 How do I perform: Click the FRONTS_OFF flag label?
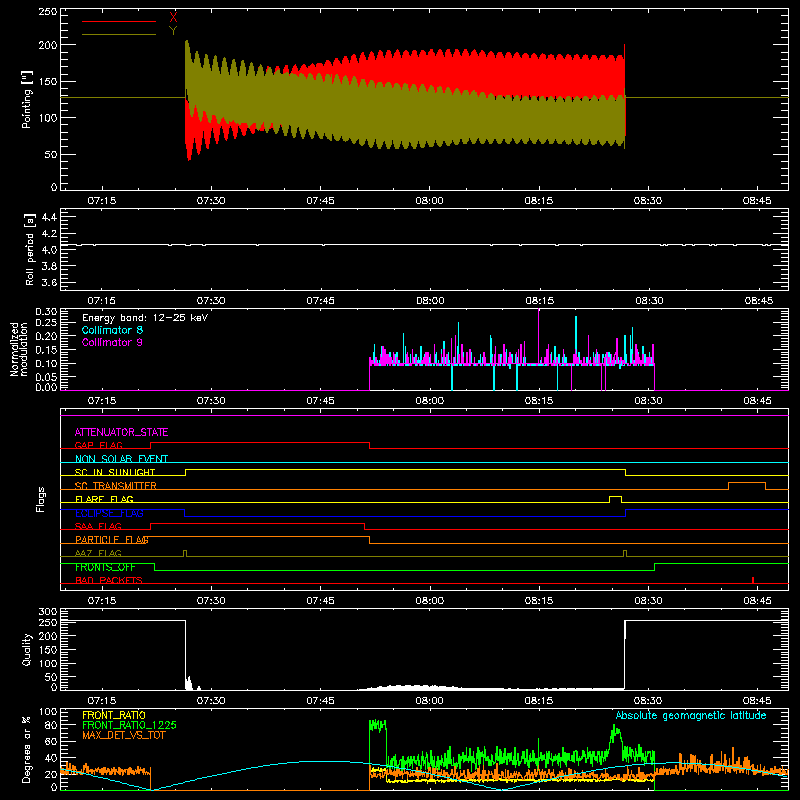pyautogui.click(x=105, y=567)
